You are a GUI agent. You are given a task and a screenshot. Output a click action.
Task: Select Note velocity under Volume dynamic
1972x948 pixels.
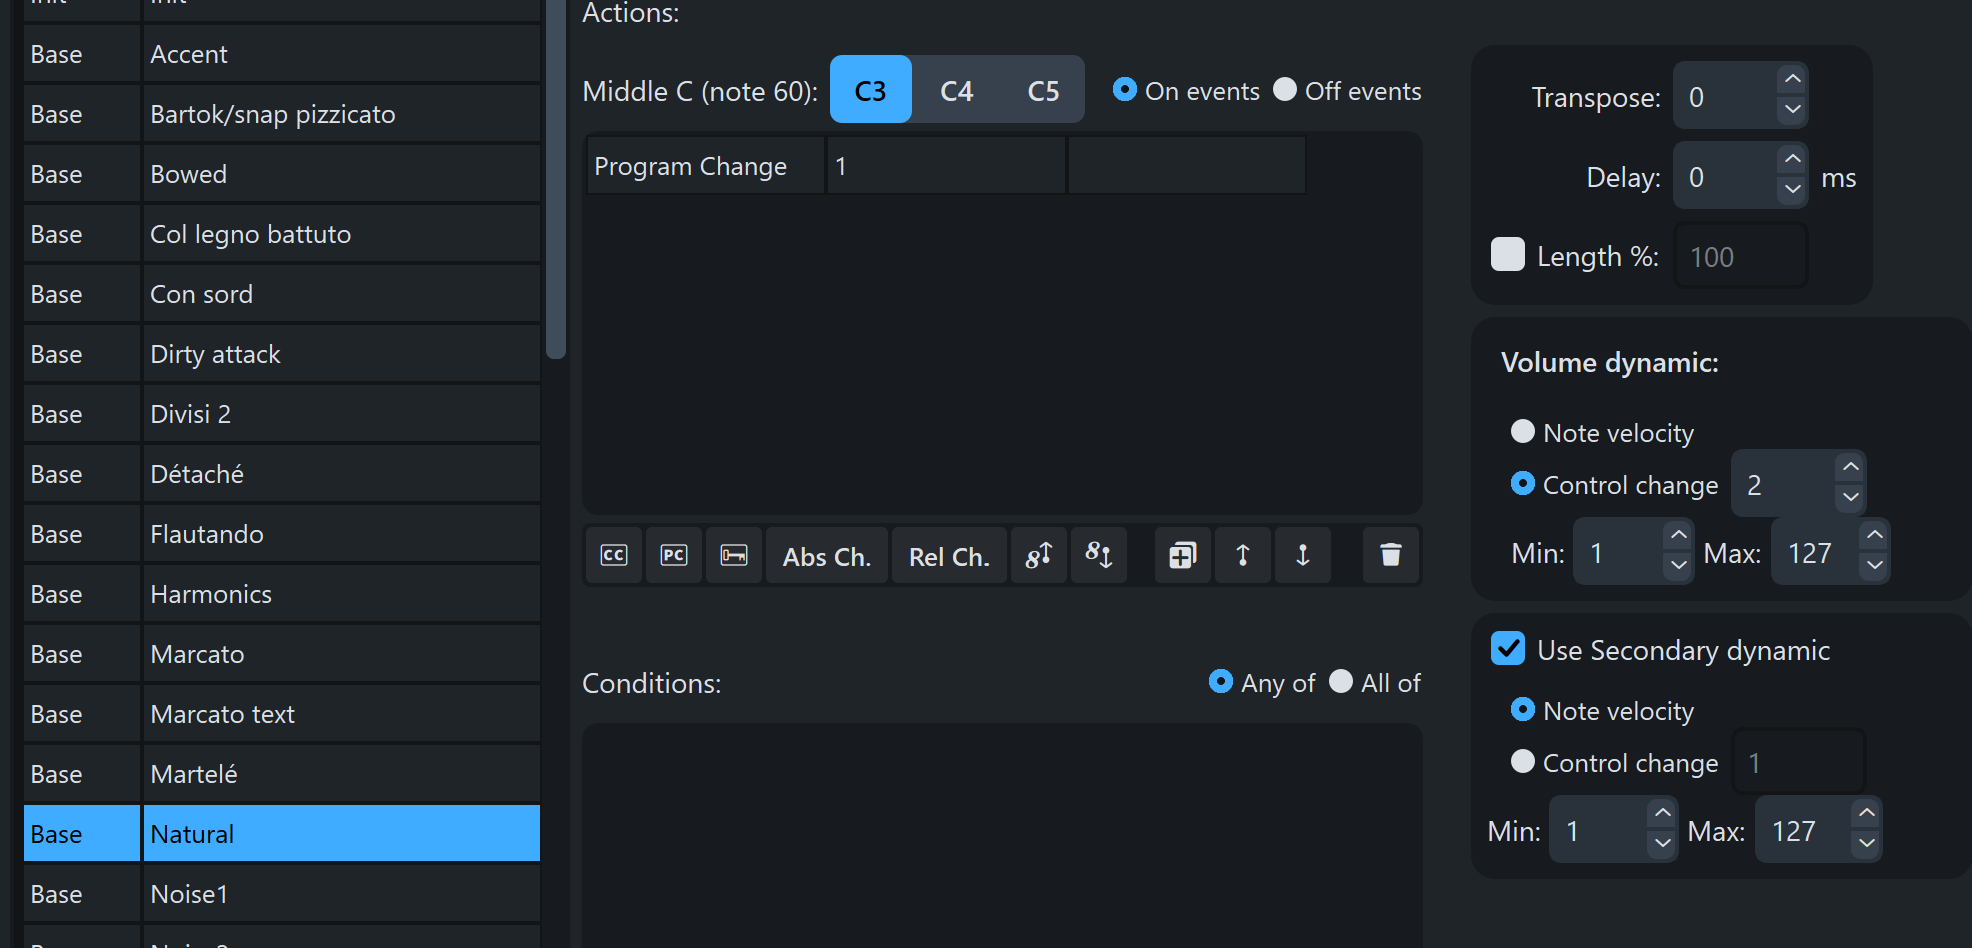[1523, 432]
